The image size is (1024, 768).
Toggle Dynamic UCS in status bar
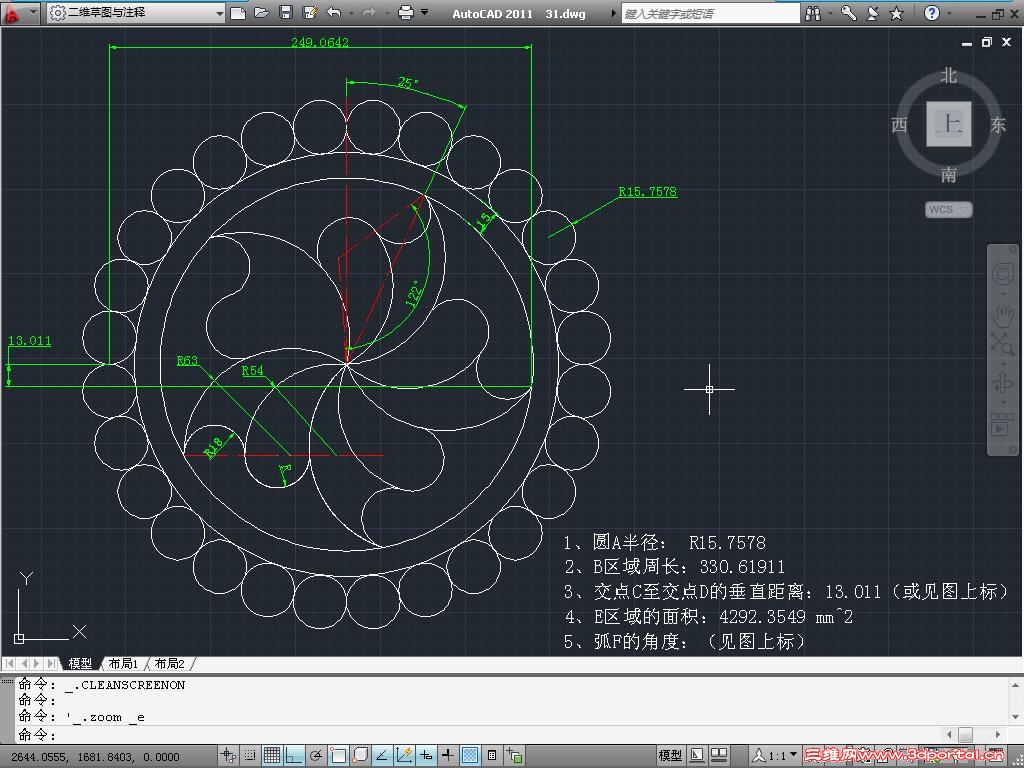[404, 756]
